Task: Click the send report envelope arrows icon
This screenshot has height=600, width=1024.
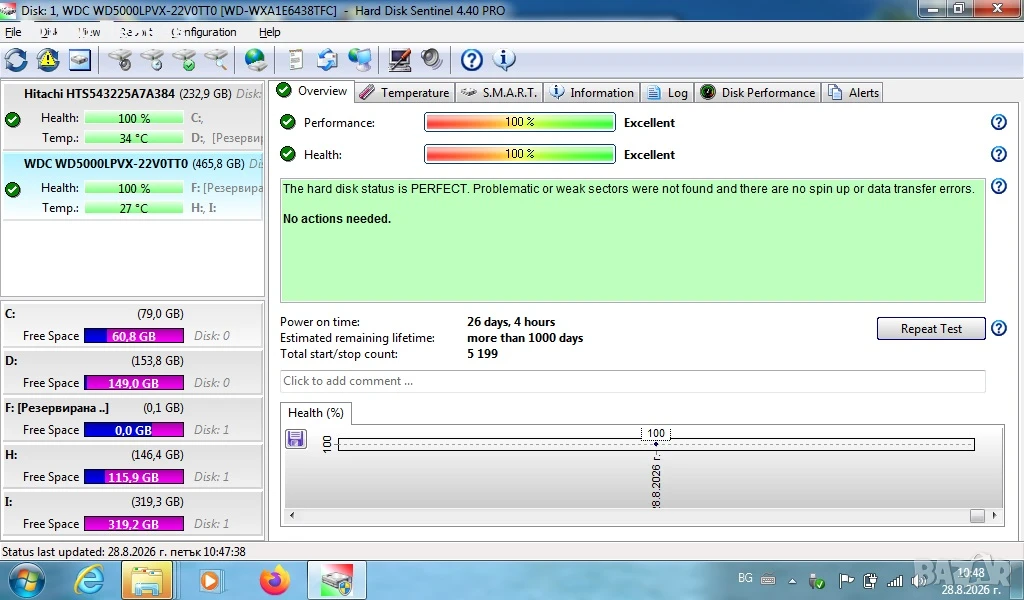Action: tap(327, 60)
